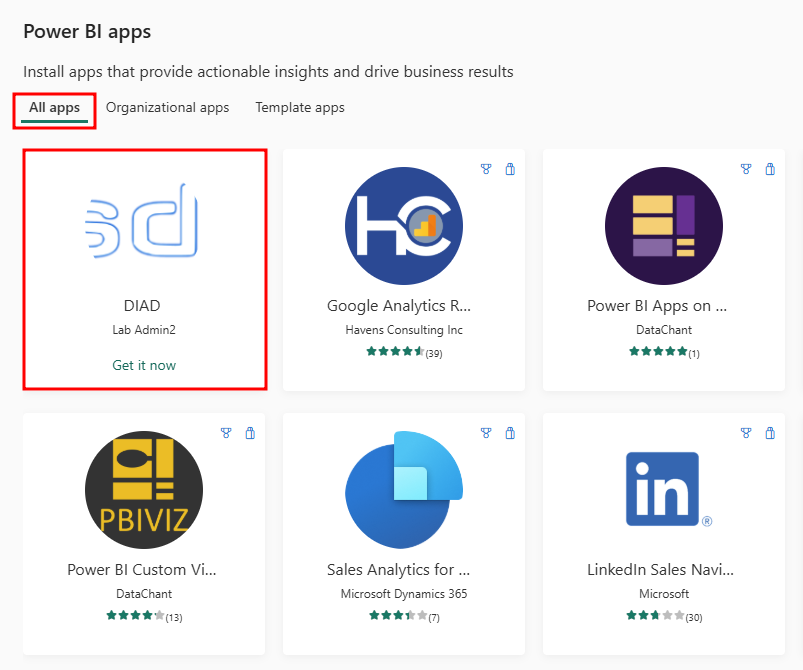The height and width of the screenshot is (670, 803).
Task: Click the Havens Consulting logo on Google Analytics card
Action: click(403, 226)
